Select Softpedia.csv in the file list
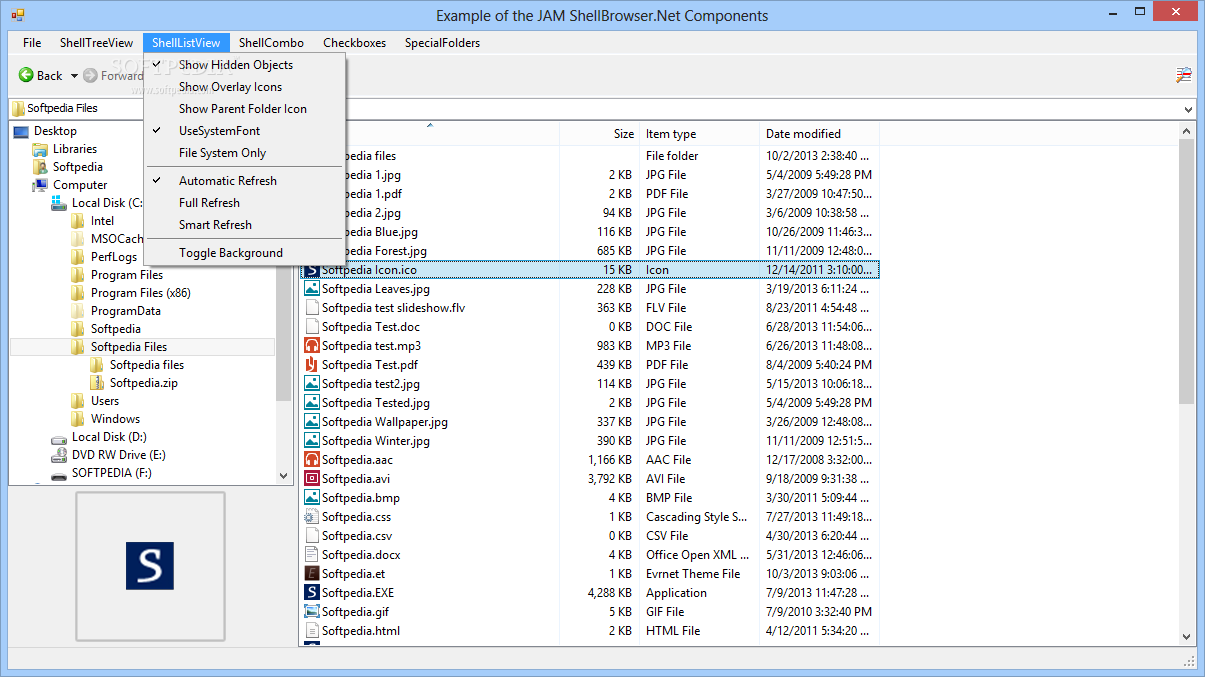 click(357, 536)
